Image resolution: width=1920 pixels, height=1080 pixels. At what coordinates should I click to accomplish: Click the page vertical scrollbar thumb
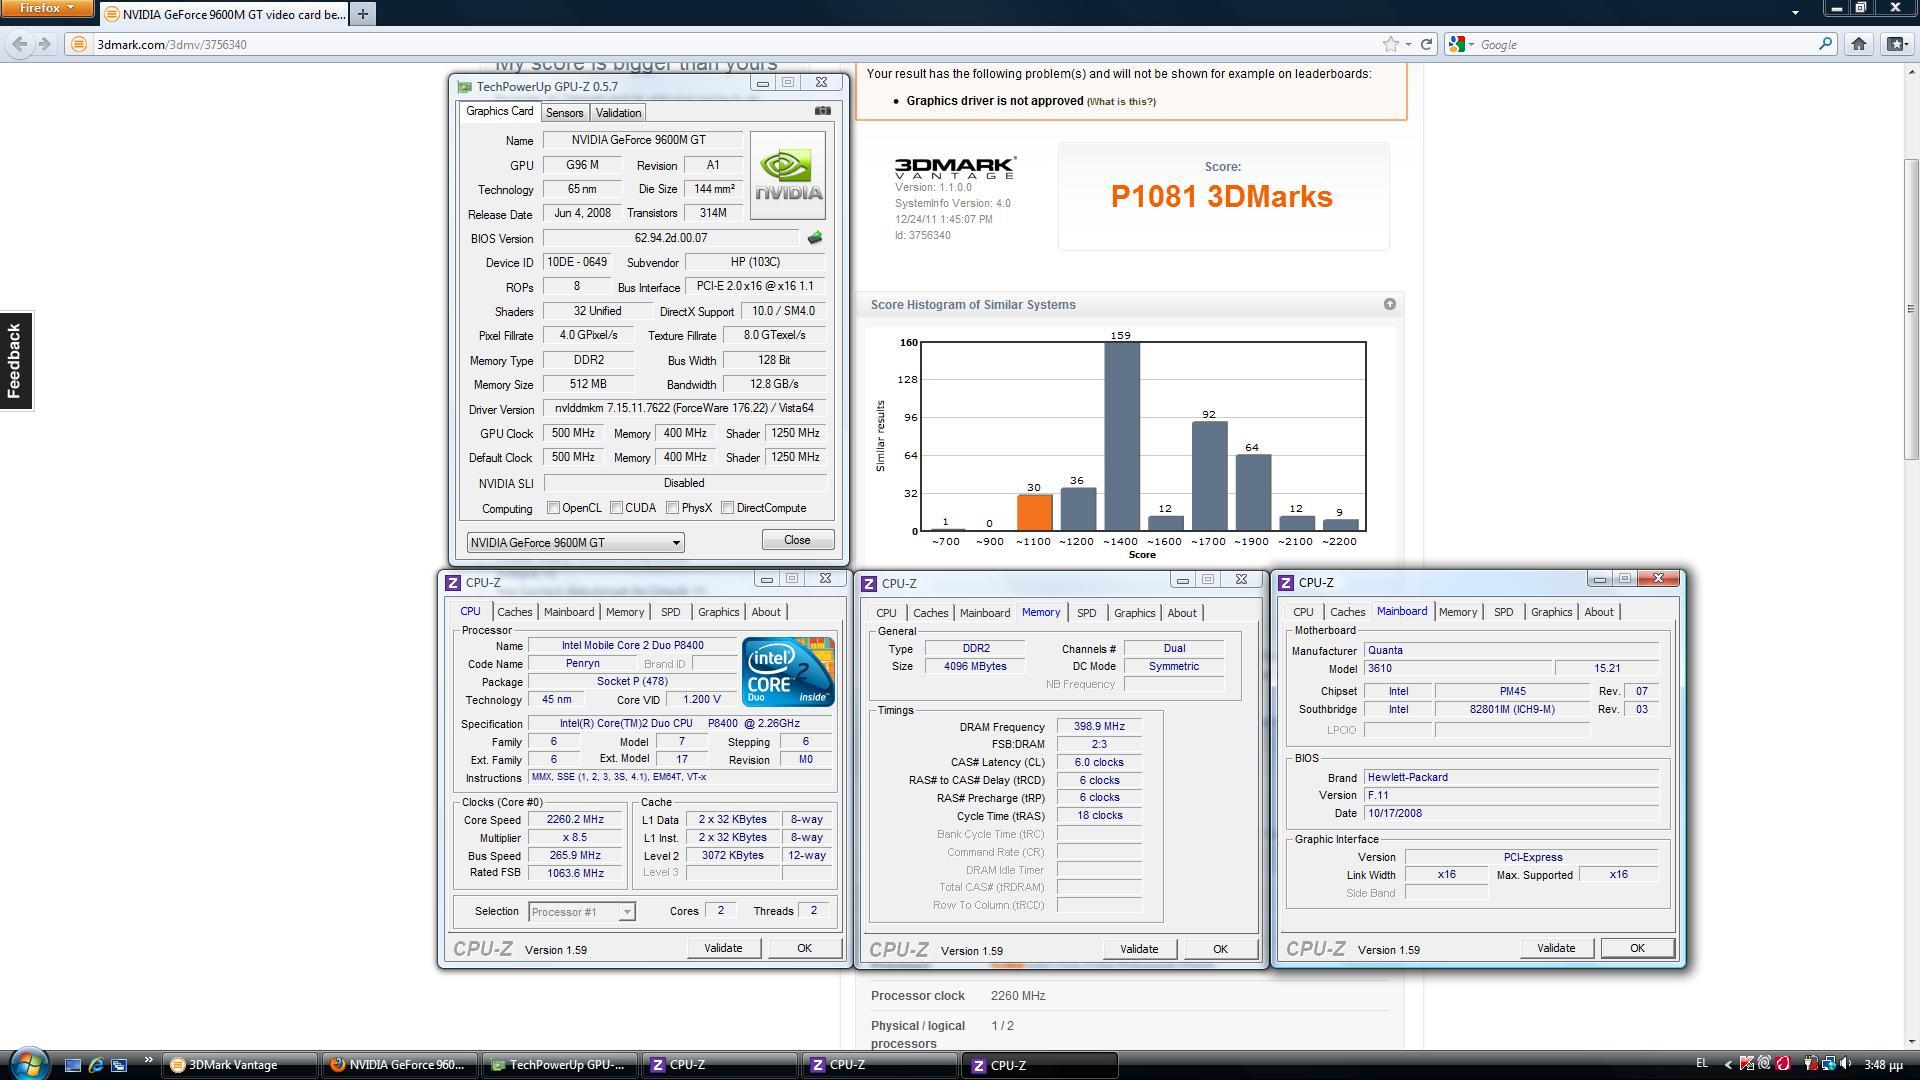(1911, 309)
